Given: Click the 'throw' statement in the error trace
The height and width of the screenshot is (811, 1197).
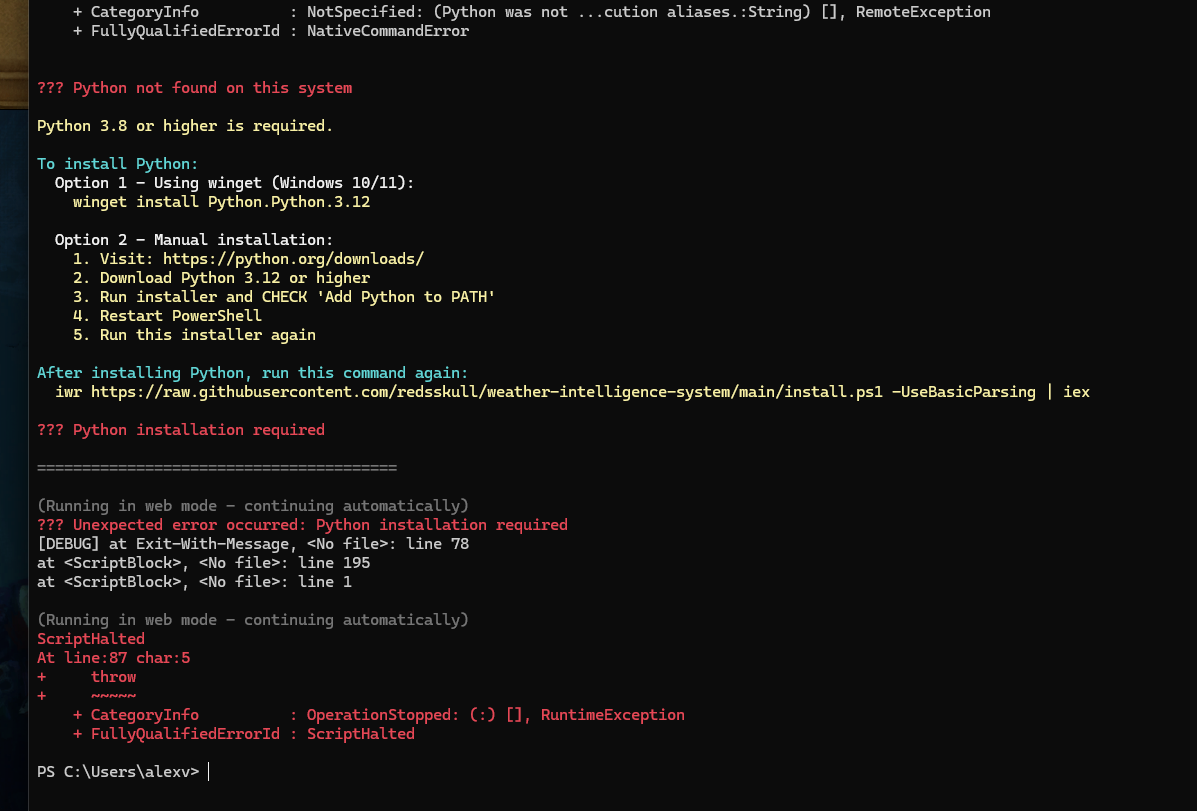Looking at the screenshot, I should [113, 676].
